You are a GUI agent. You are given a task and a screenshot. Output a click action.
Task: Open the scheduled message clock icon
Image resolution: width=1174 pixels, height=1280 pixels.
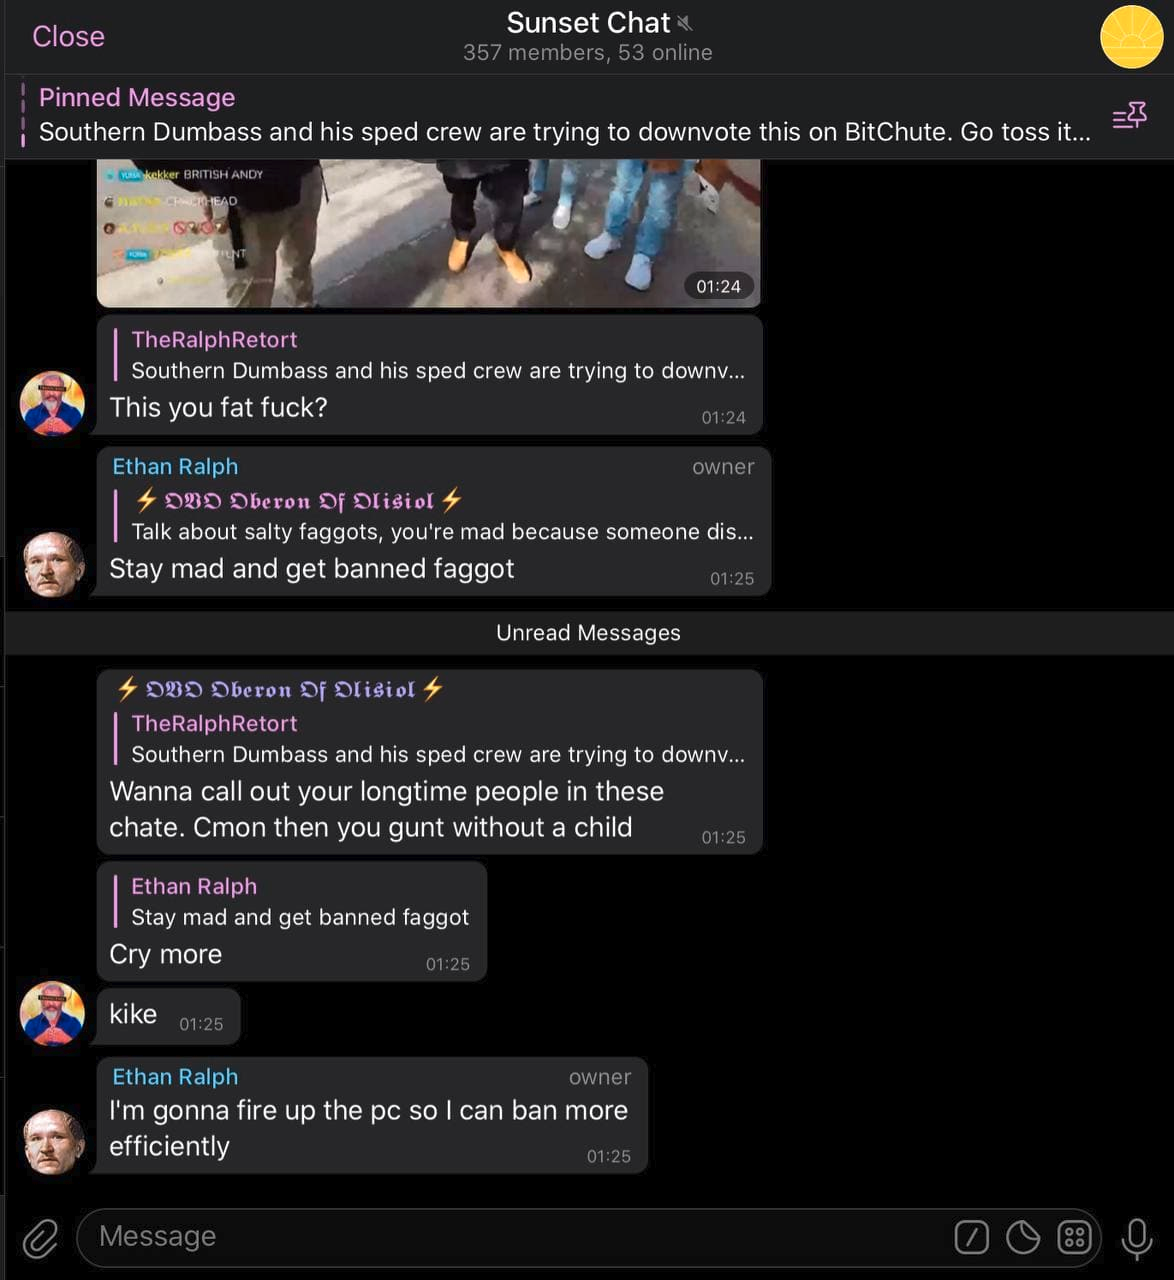coord(1023,1237)
